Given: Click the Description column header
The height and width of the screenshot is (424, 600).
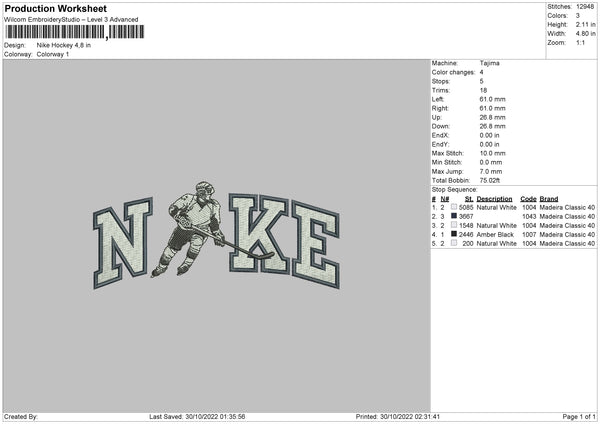Looking at the screenshot, I should tap(494, 199).
